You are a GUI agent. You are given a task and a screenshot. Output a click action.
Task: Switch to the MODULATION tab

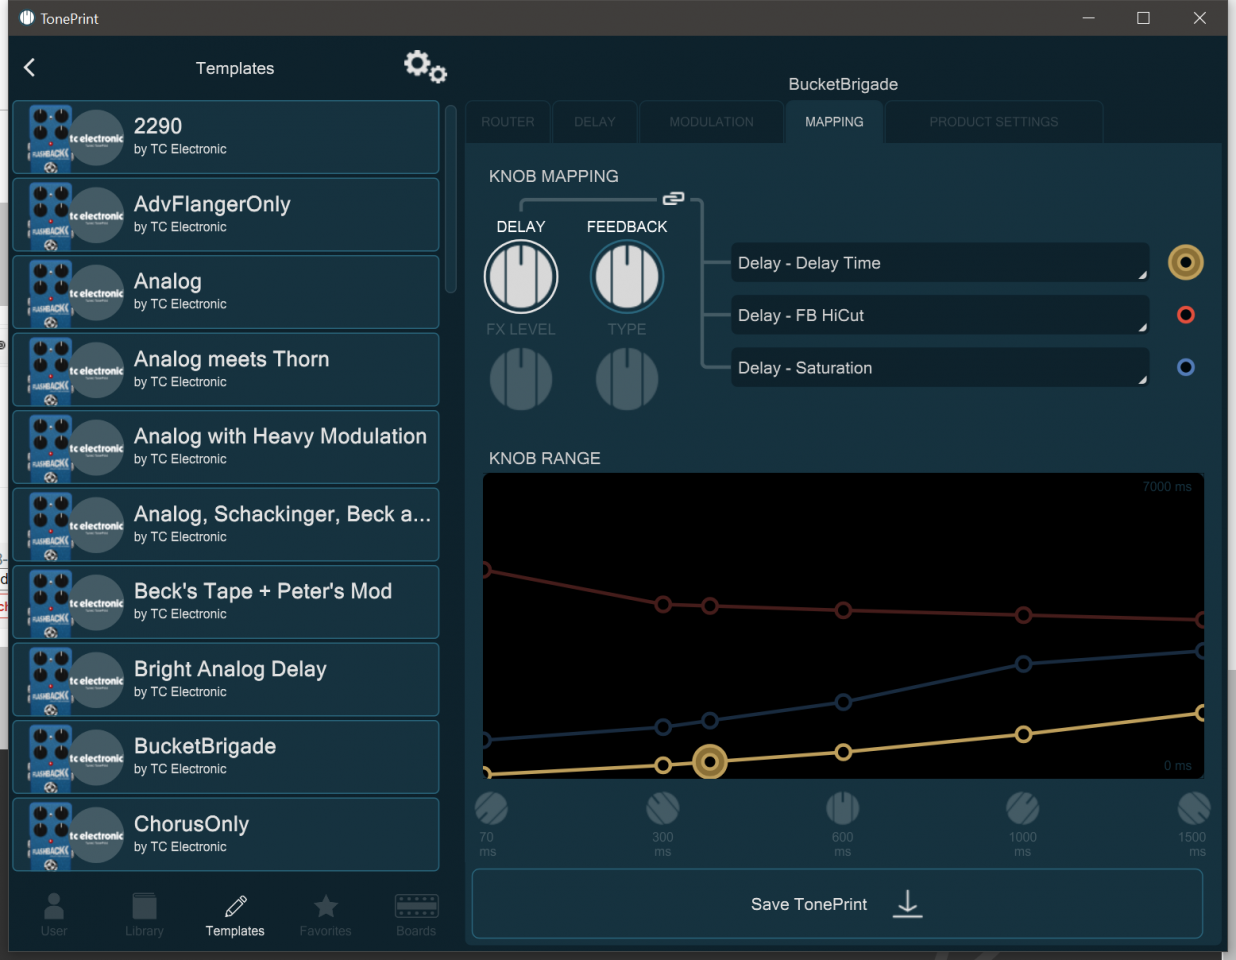(x=712, y=122)
